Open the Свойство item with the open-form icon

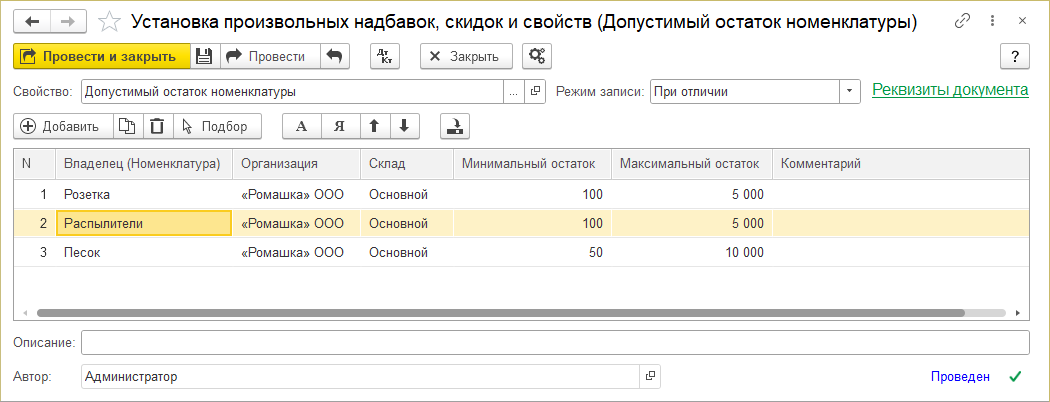(535, 92)
